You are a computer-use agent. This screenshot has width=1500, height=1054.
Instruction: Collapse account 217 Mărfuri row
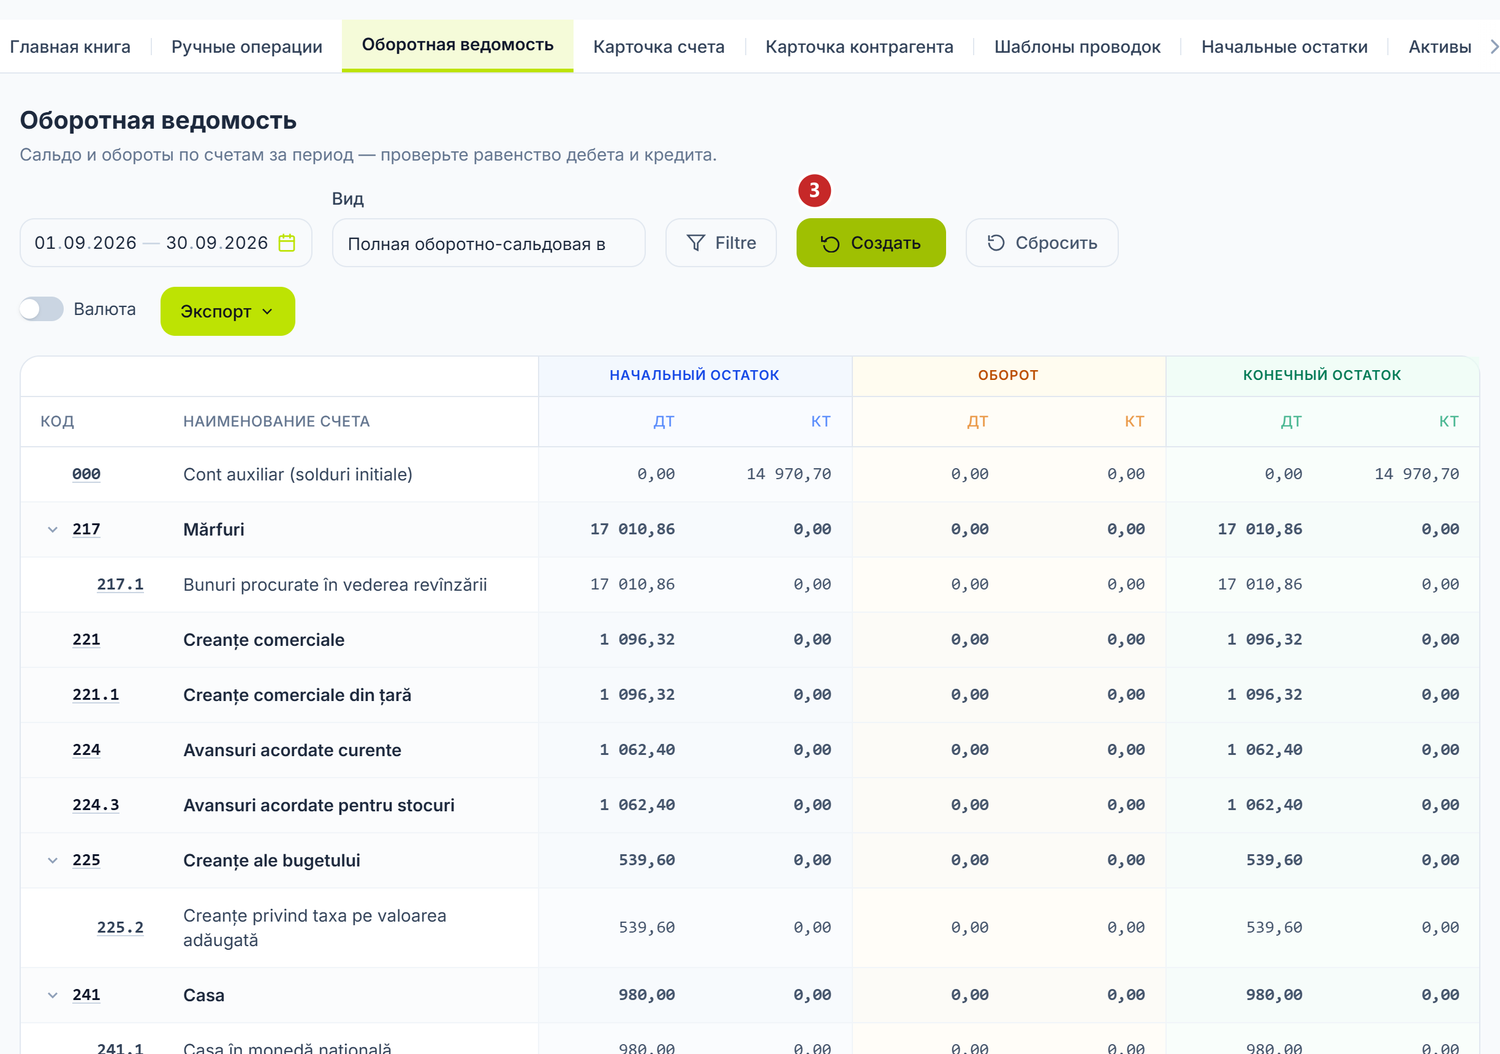(x=53, y=530)
